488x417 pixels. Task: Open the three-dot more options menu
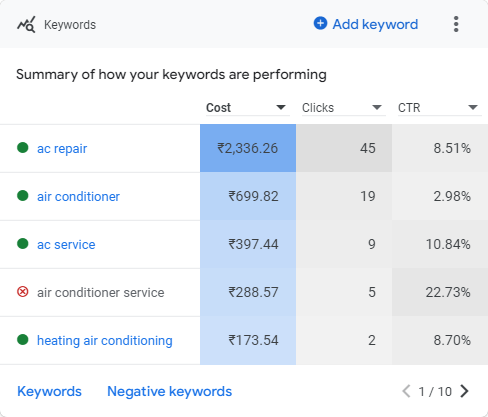456,24
